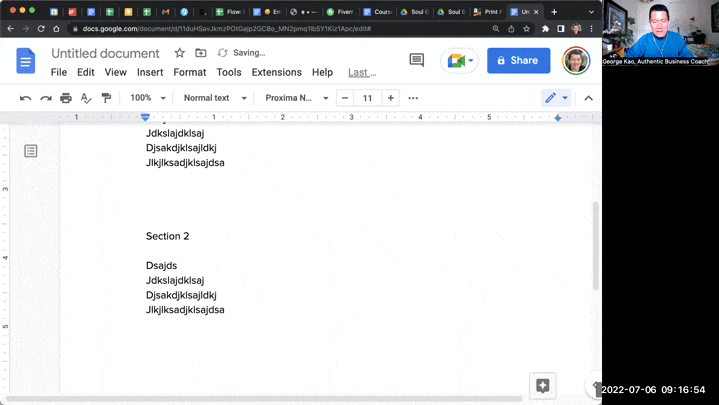Hide the menus with collapse arrow
The height and width of the screenshot is (405, 719).
click(588, 98)
